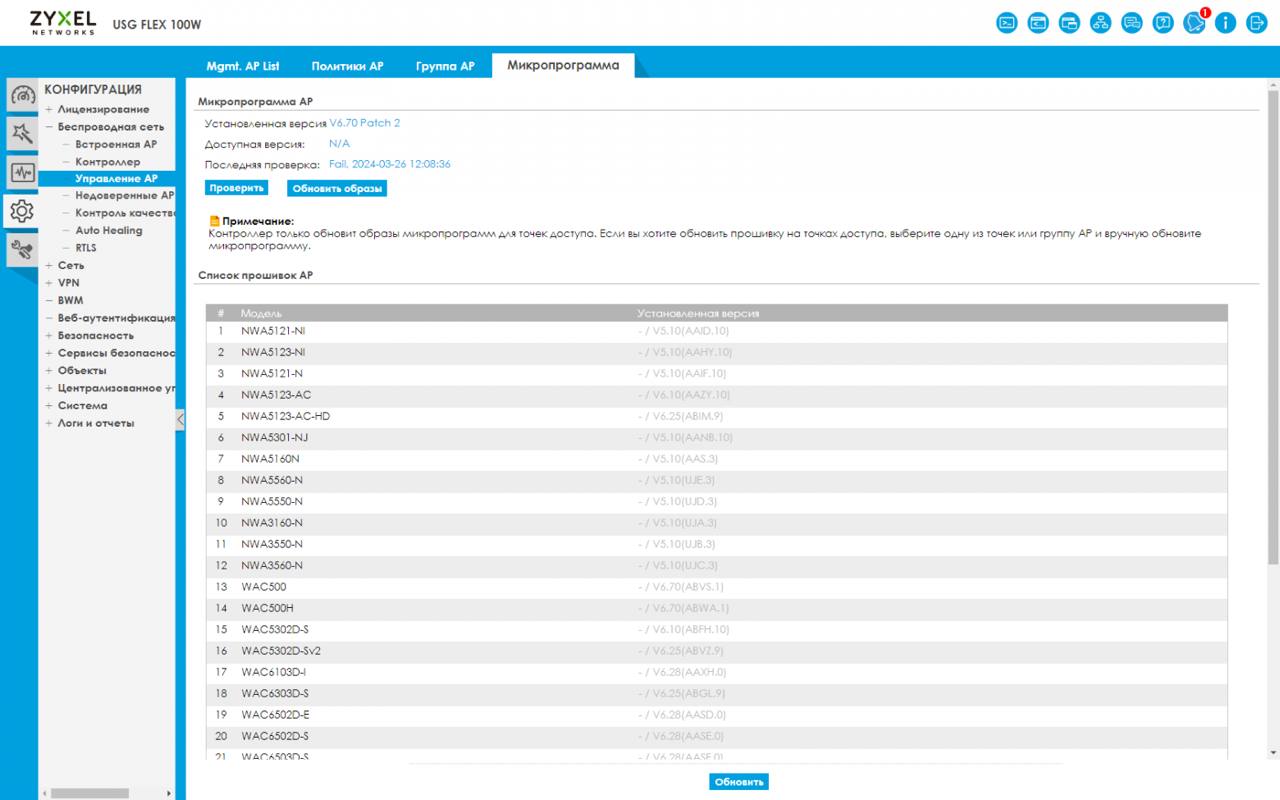Click the logout icon in header
Image resolution: width=1280 pixels, height=800 pixels.
click(1257, 23)
